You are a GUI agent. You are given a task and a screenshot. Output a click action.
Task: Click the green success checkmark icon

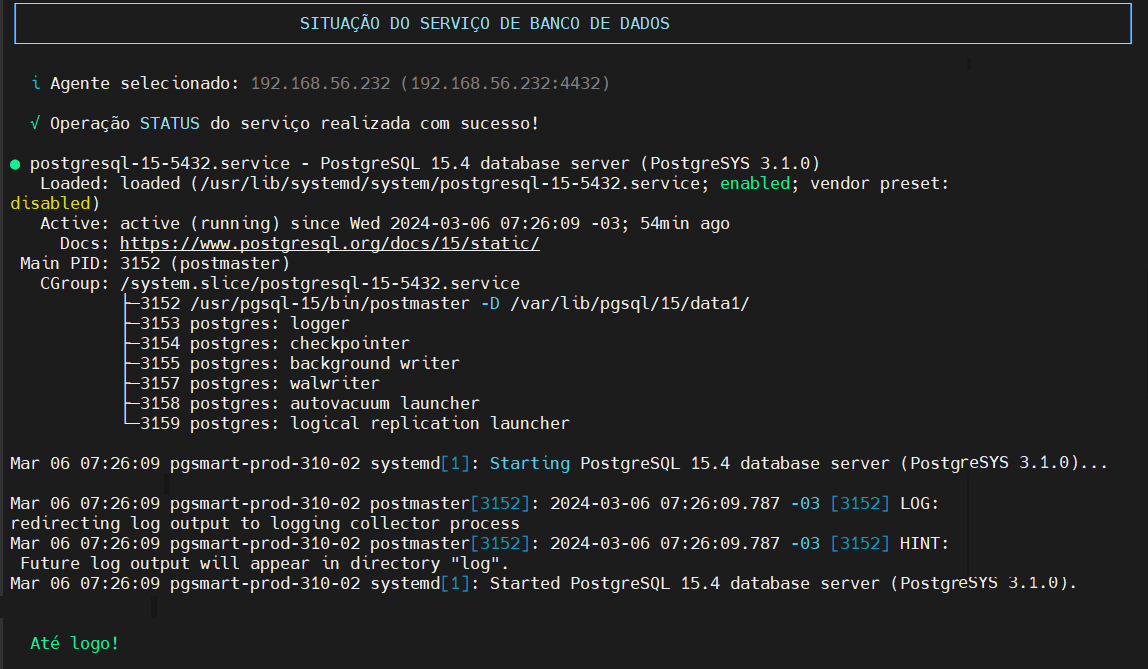[x=35, y=123]
